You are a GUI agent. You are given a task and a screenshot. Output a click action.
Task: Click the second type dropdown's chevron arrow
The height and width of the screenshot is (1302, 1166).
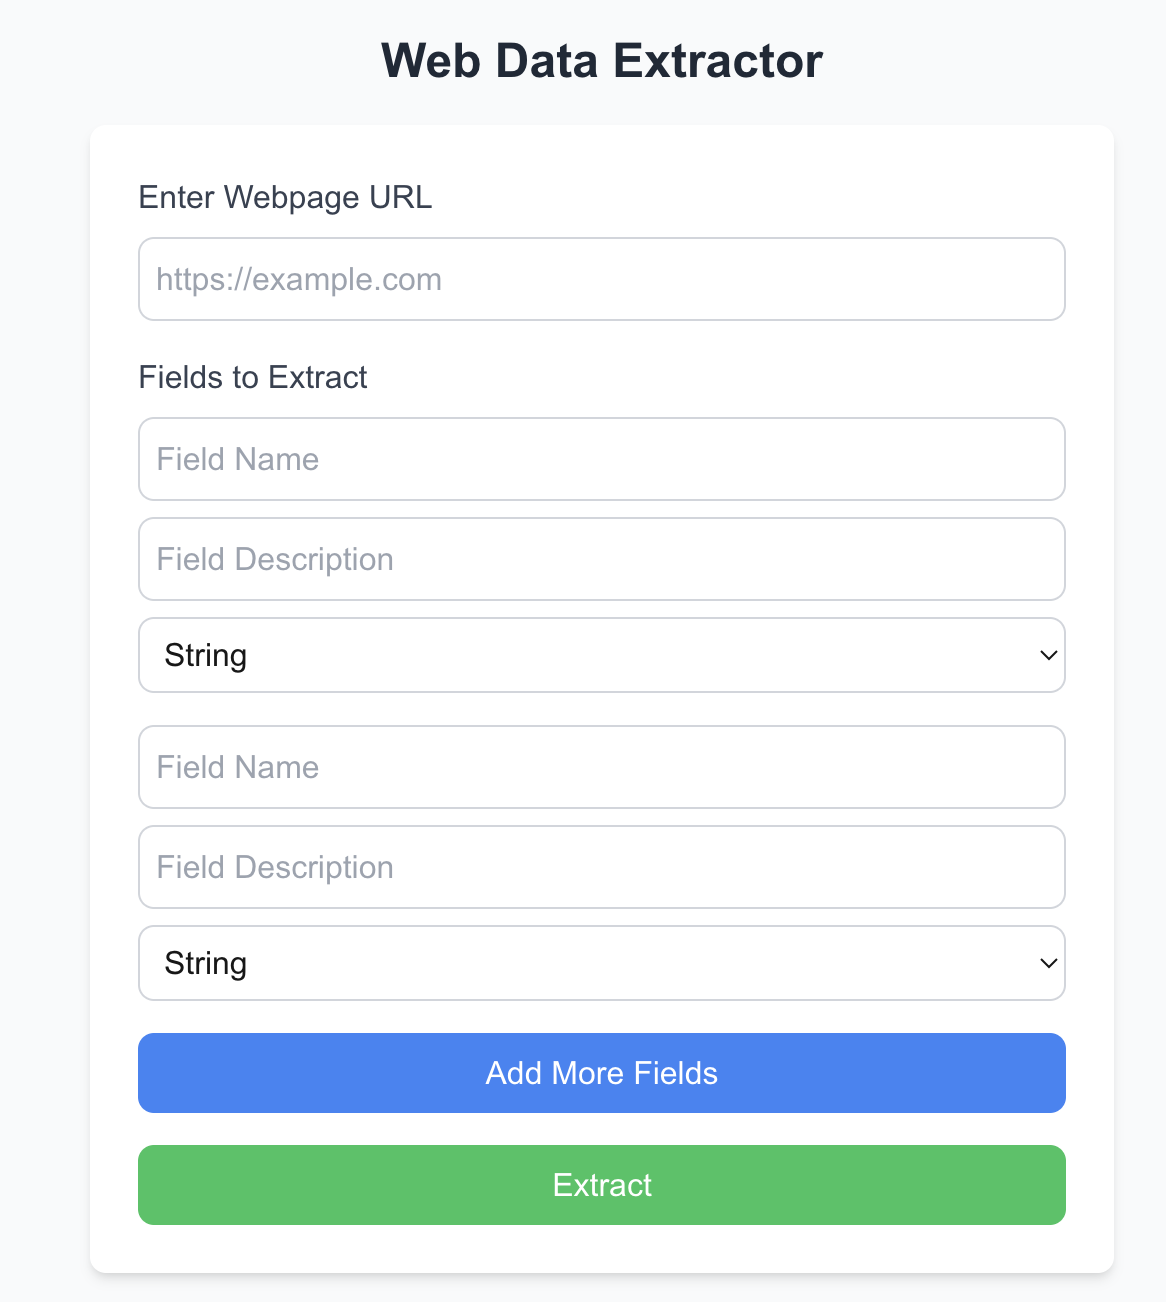pos(1048,964)
